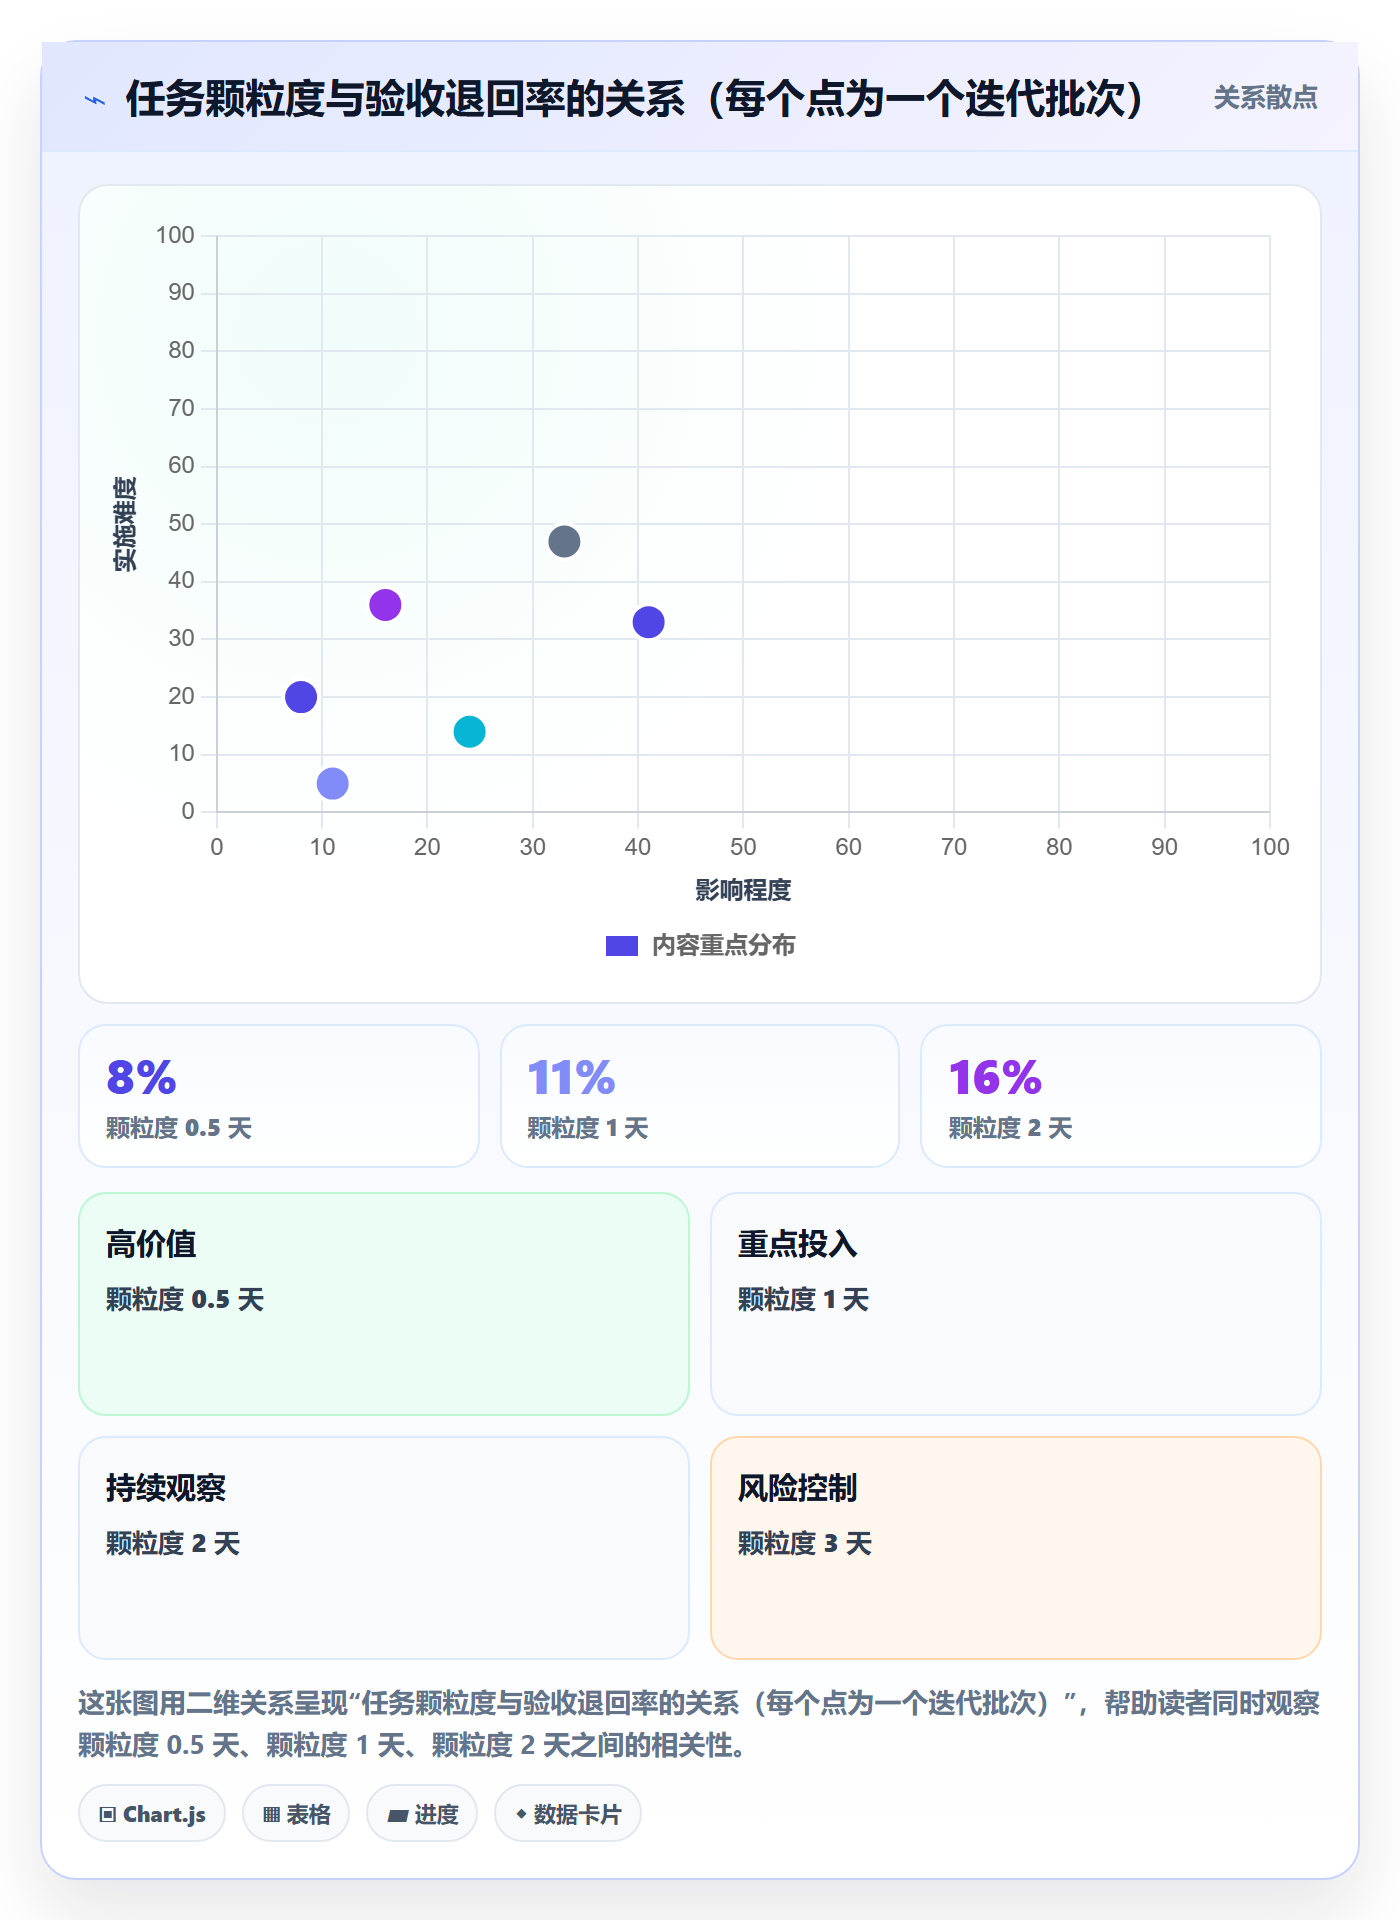Click the indigo point at x=41

coord(648,622)
